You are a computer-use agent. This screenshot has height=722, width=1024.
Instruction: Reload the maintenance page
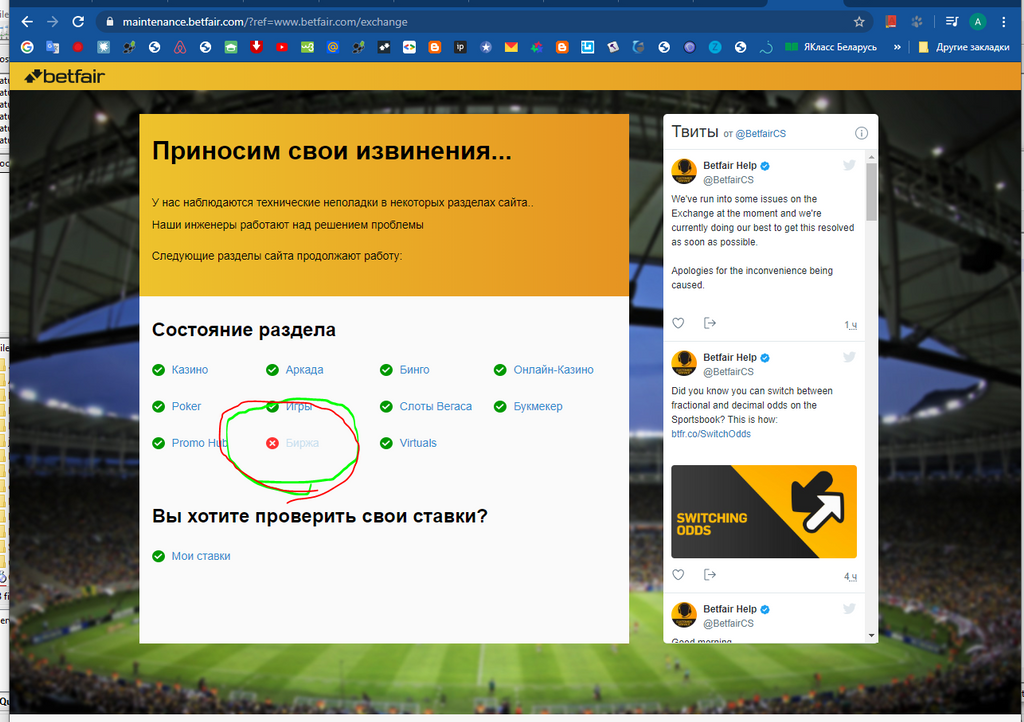(77, 20)
